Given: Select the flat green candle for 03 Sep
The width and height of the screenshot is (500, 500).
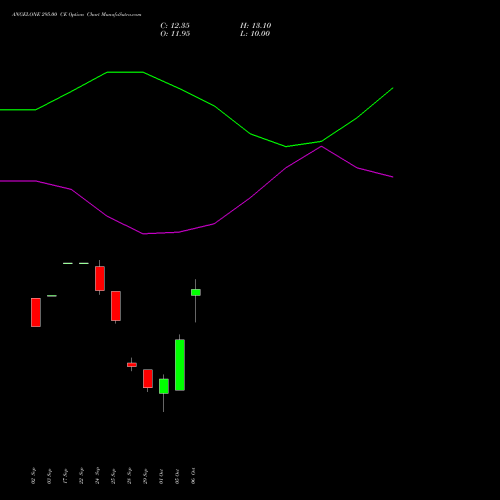Looking at the screenshot, I should coord(52,296).
